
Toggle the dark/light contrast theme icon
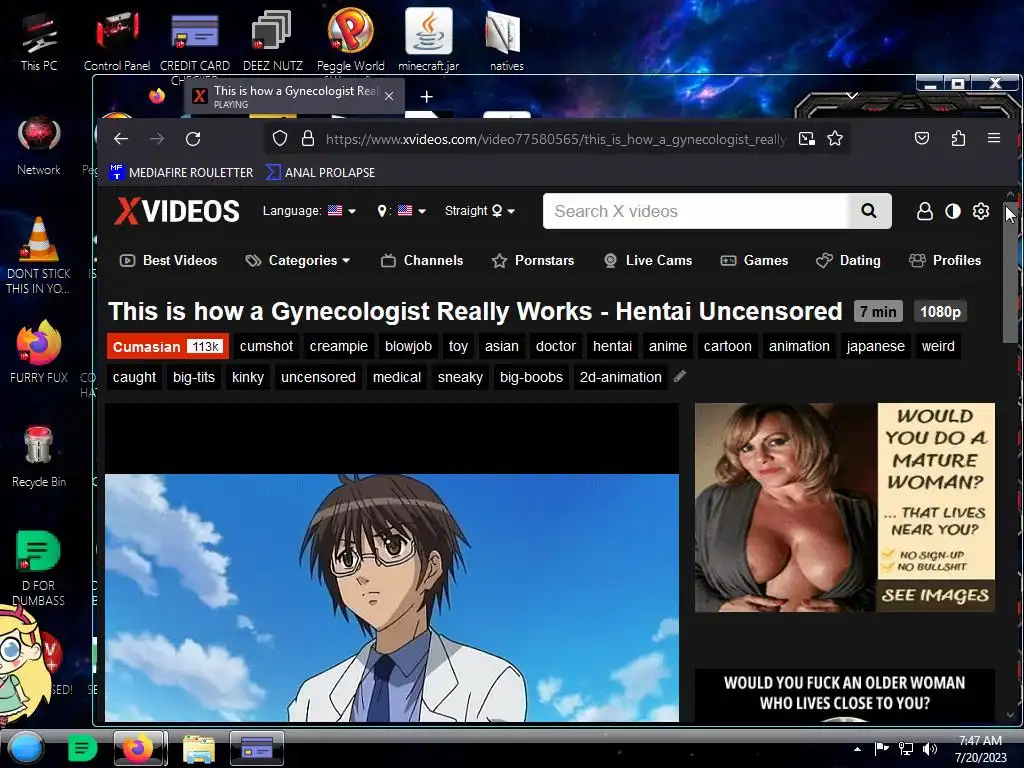tap(953, 211)
